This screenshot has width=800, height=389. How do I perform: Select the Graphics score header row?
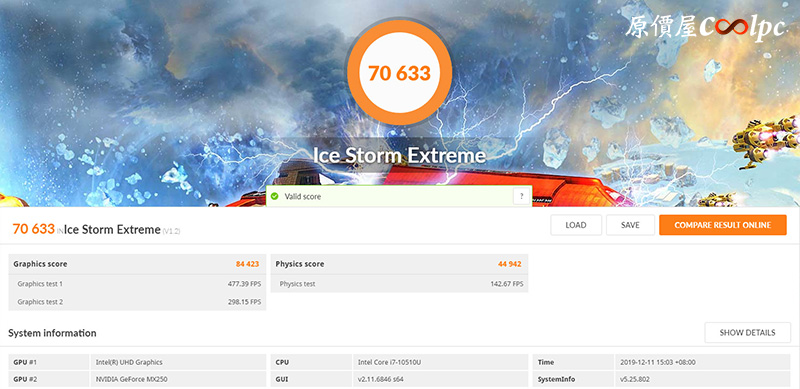137,264
